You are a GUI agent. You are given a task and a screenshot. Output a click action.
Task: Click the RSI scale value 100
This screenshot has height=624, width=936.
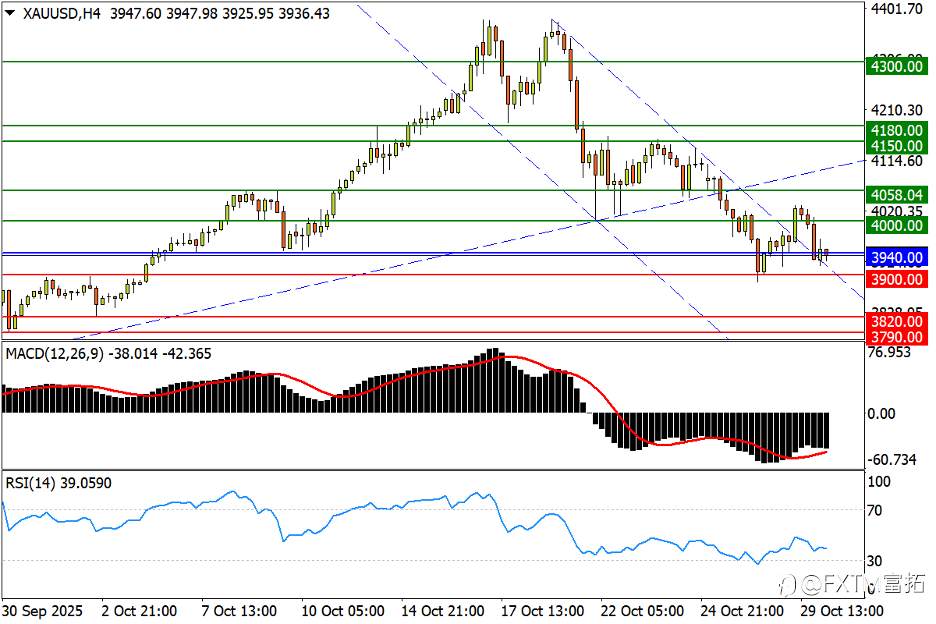[879, 481]
